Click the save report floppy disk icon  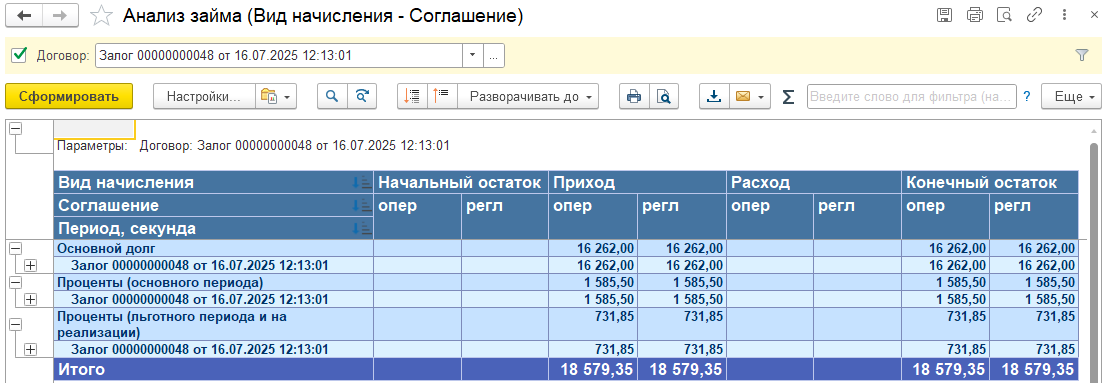point(944,15)
